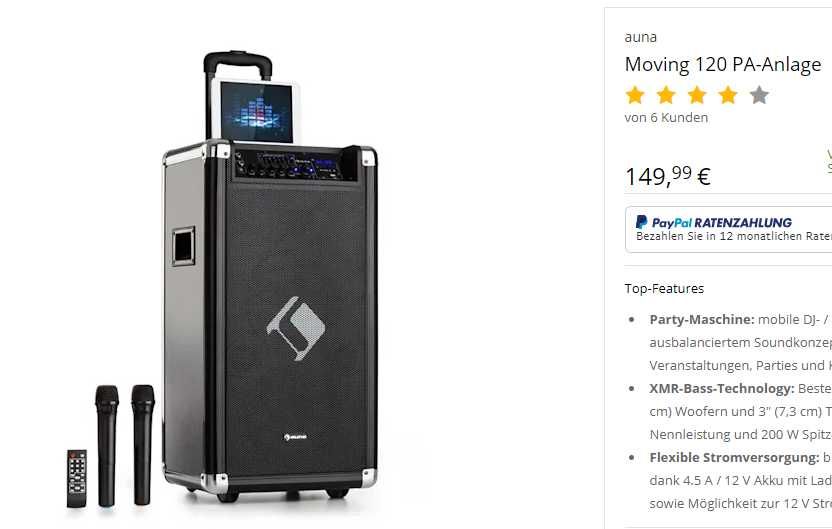Select the XMR-Bass-Technology feature text
Image resolution: width=832 pixels, height=529 pixels.
point(740,411)
